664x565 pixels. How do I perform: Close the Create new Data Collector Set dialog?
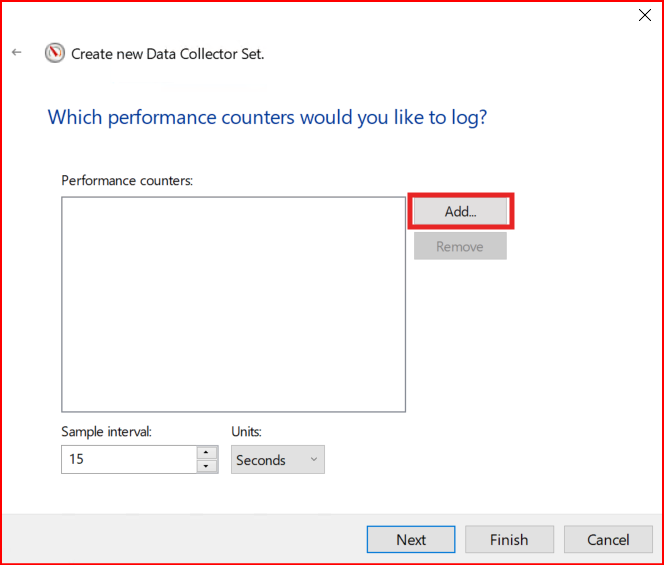pyautogui.click(x=646, y=15)
